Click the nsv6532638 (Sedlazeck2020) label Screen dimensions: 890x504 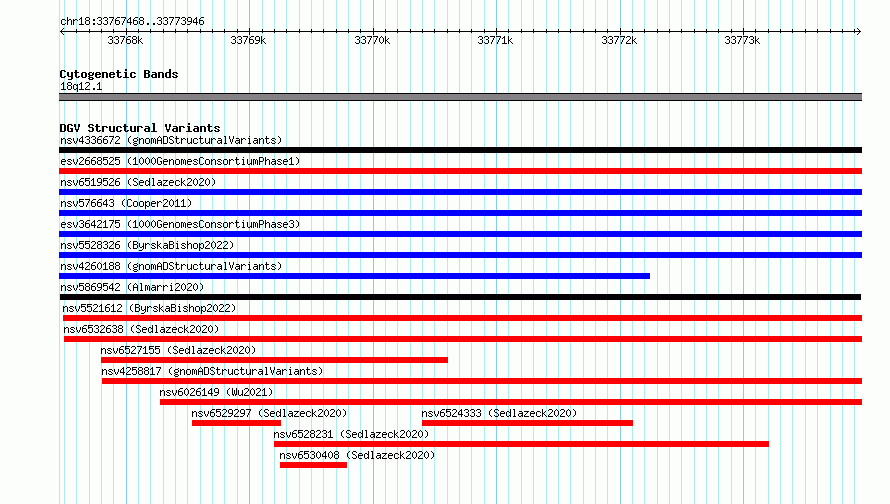[x=141, y=329]
